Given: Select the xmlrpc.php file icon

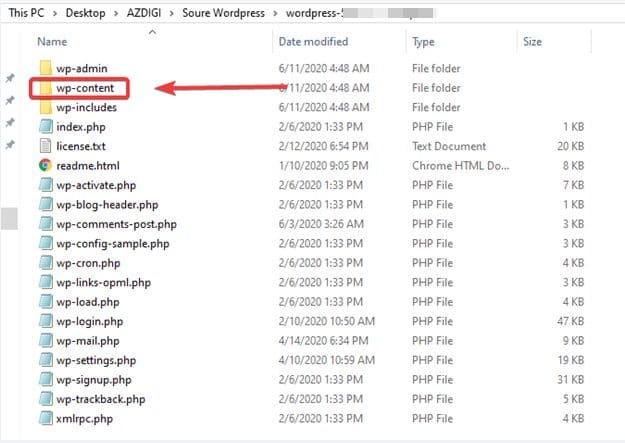Looking at the screenshot, I should [45, 419].
